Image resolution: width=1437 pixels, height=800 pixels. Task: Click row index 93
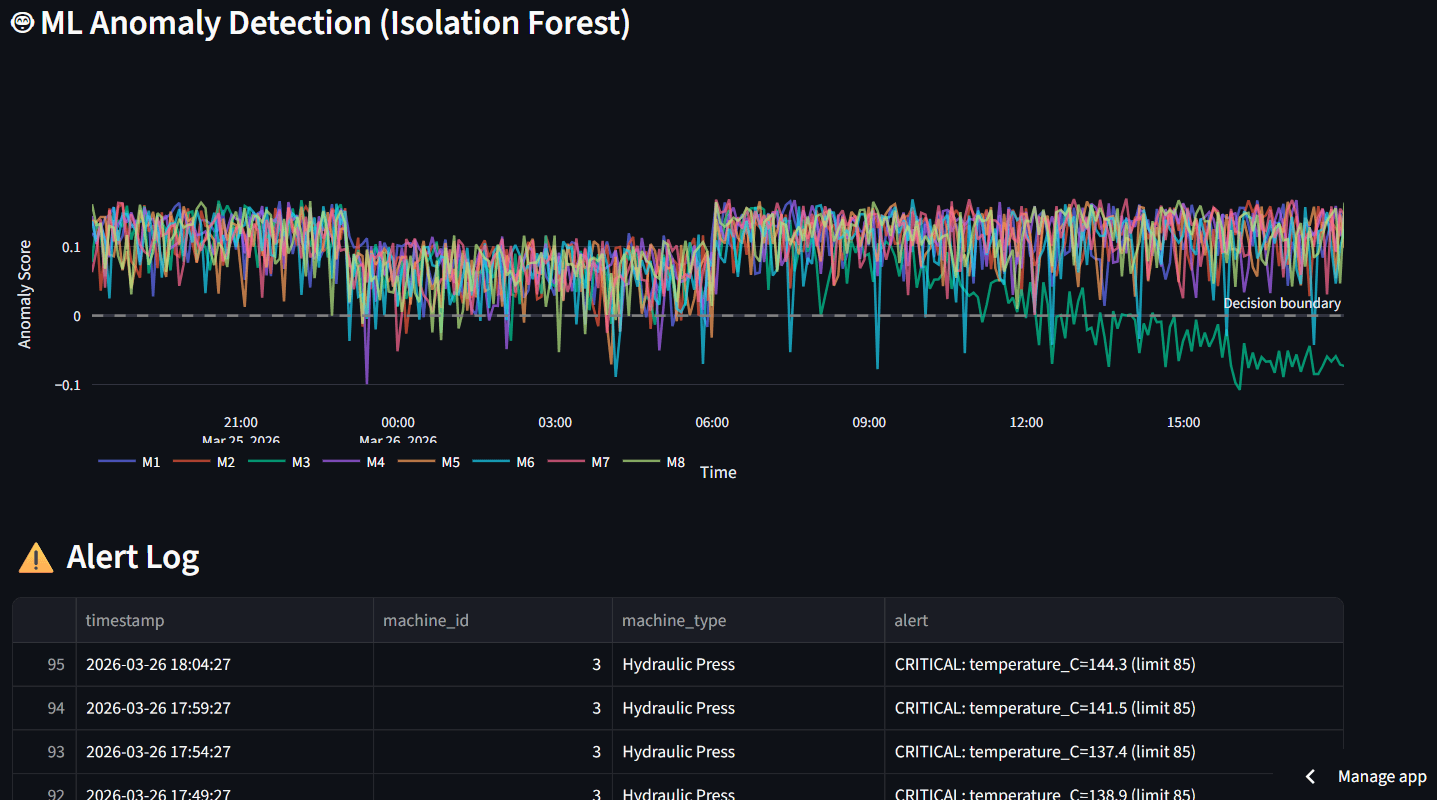pos(44,752)
